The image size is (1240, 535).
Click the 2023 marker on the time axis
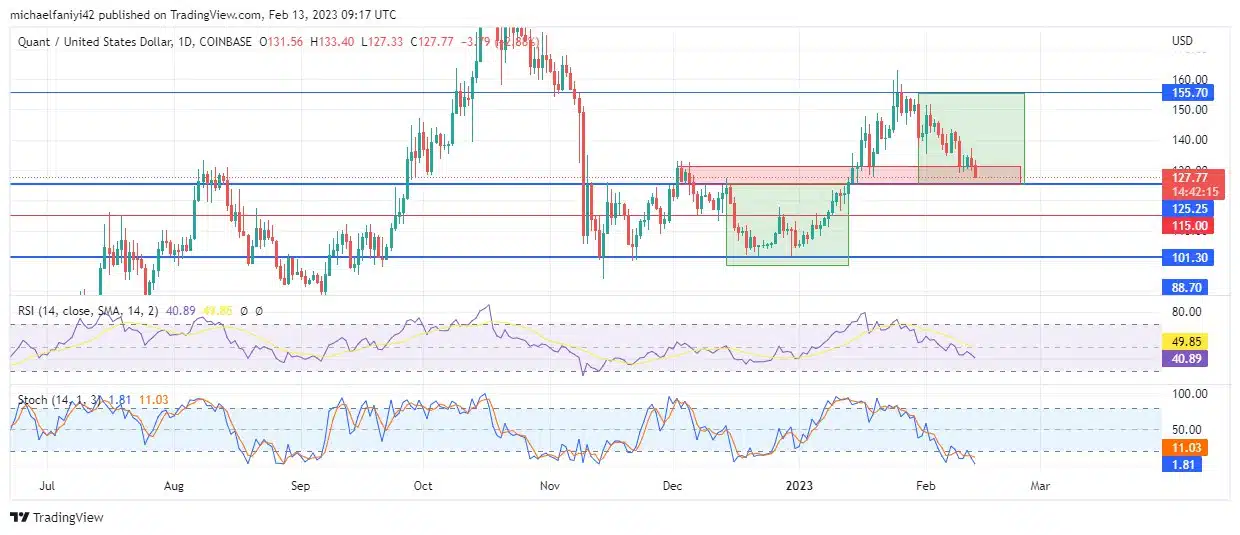pos(799,485)
